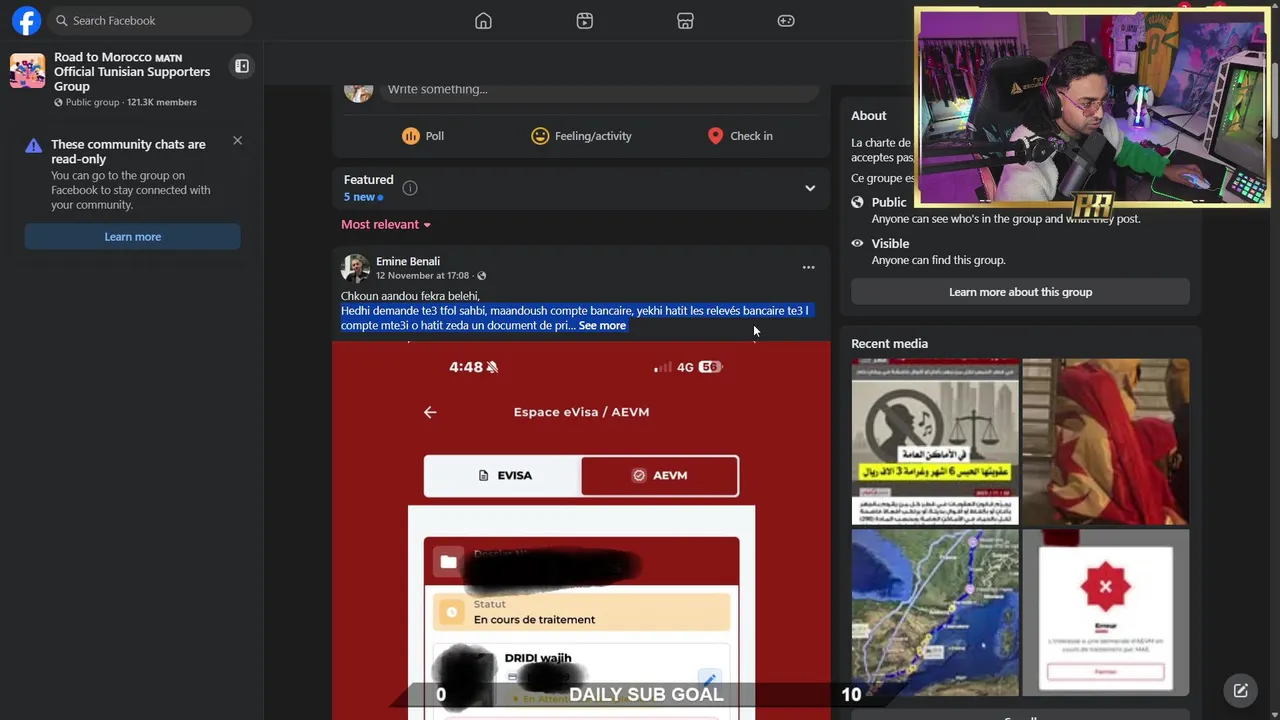Click the red location pin icon
This screenshot has height=720, width=1280.
715,136
